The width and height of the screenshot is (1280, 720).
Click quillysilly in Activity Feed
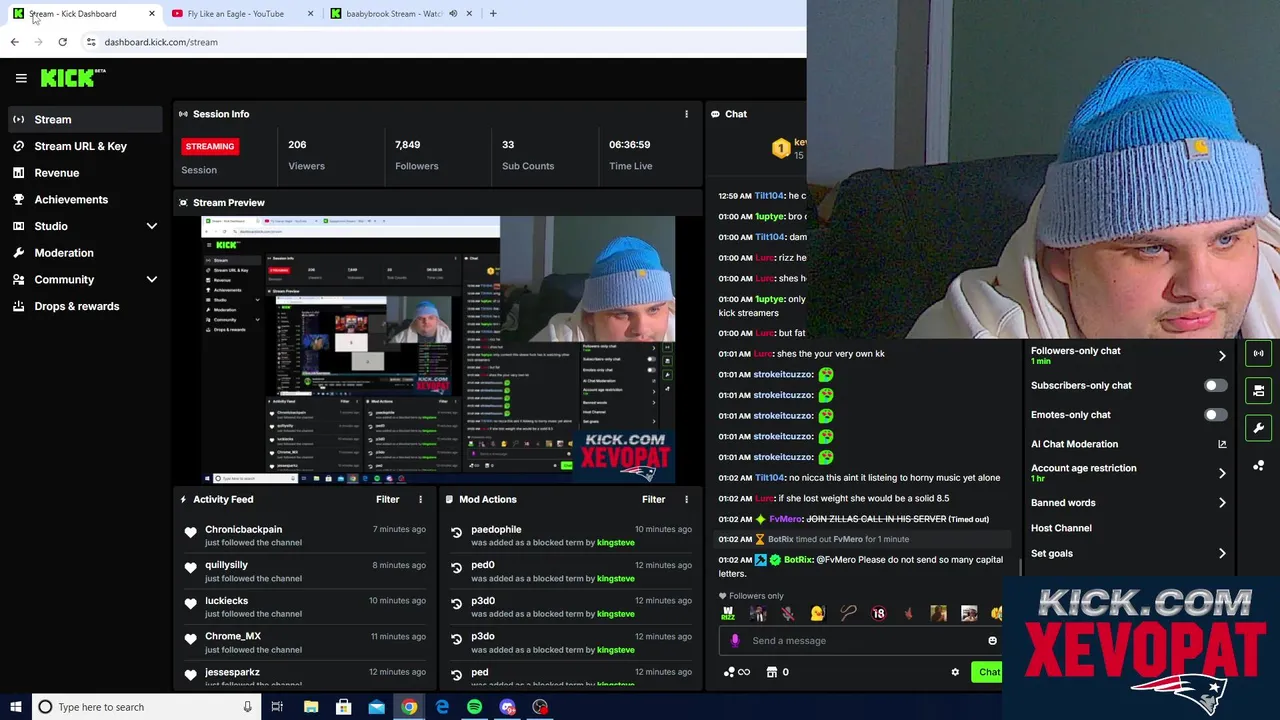226,565
